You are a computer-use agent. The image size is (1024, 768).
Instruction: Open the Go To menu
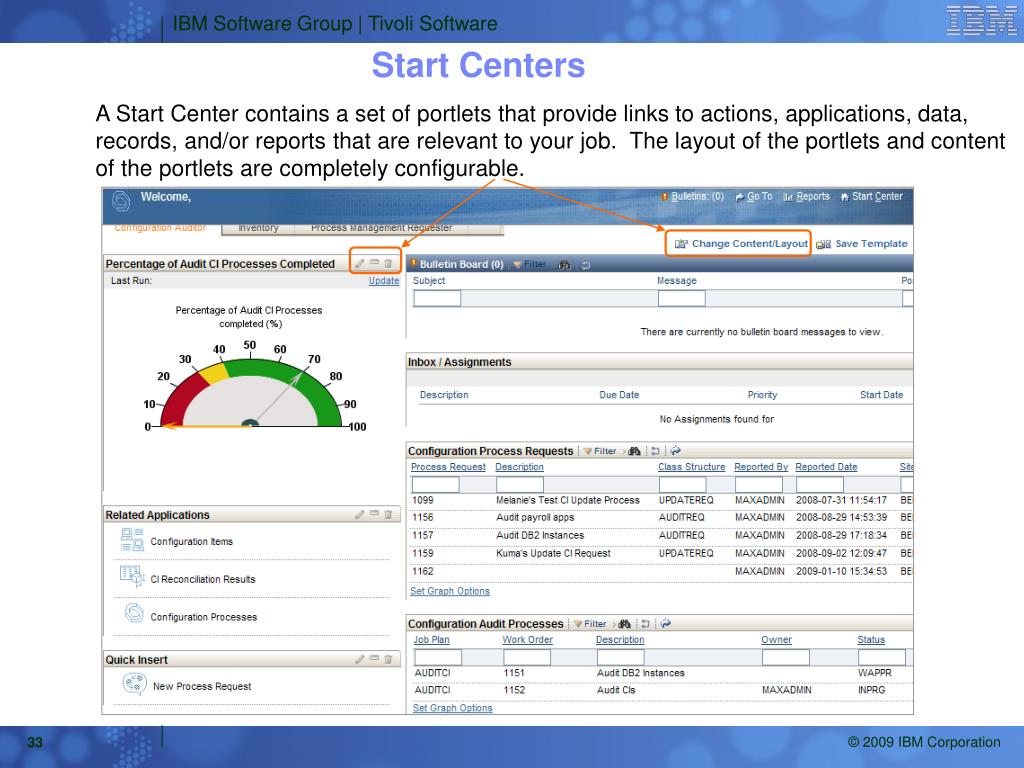[754, 197]
